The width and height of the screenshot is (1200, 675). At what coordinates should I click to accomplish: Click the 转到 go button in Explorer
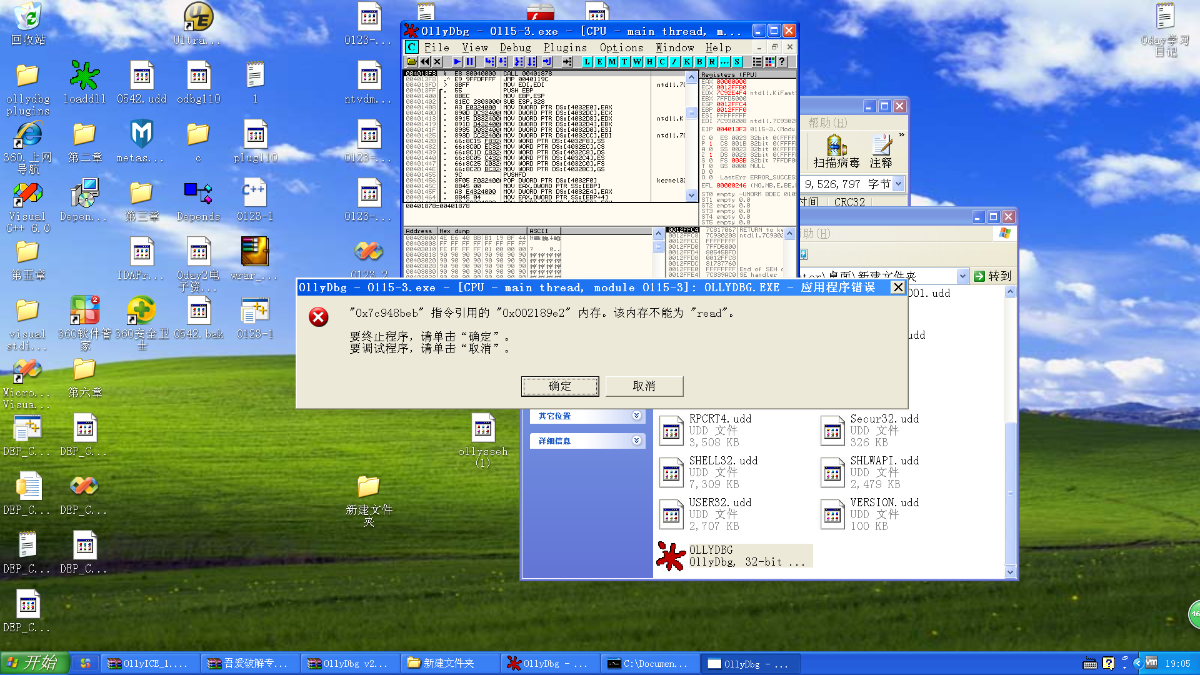click(993, 276)
